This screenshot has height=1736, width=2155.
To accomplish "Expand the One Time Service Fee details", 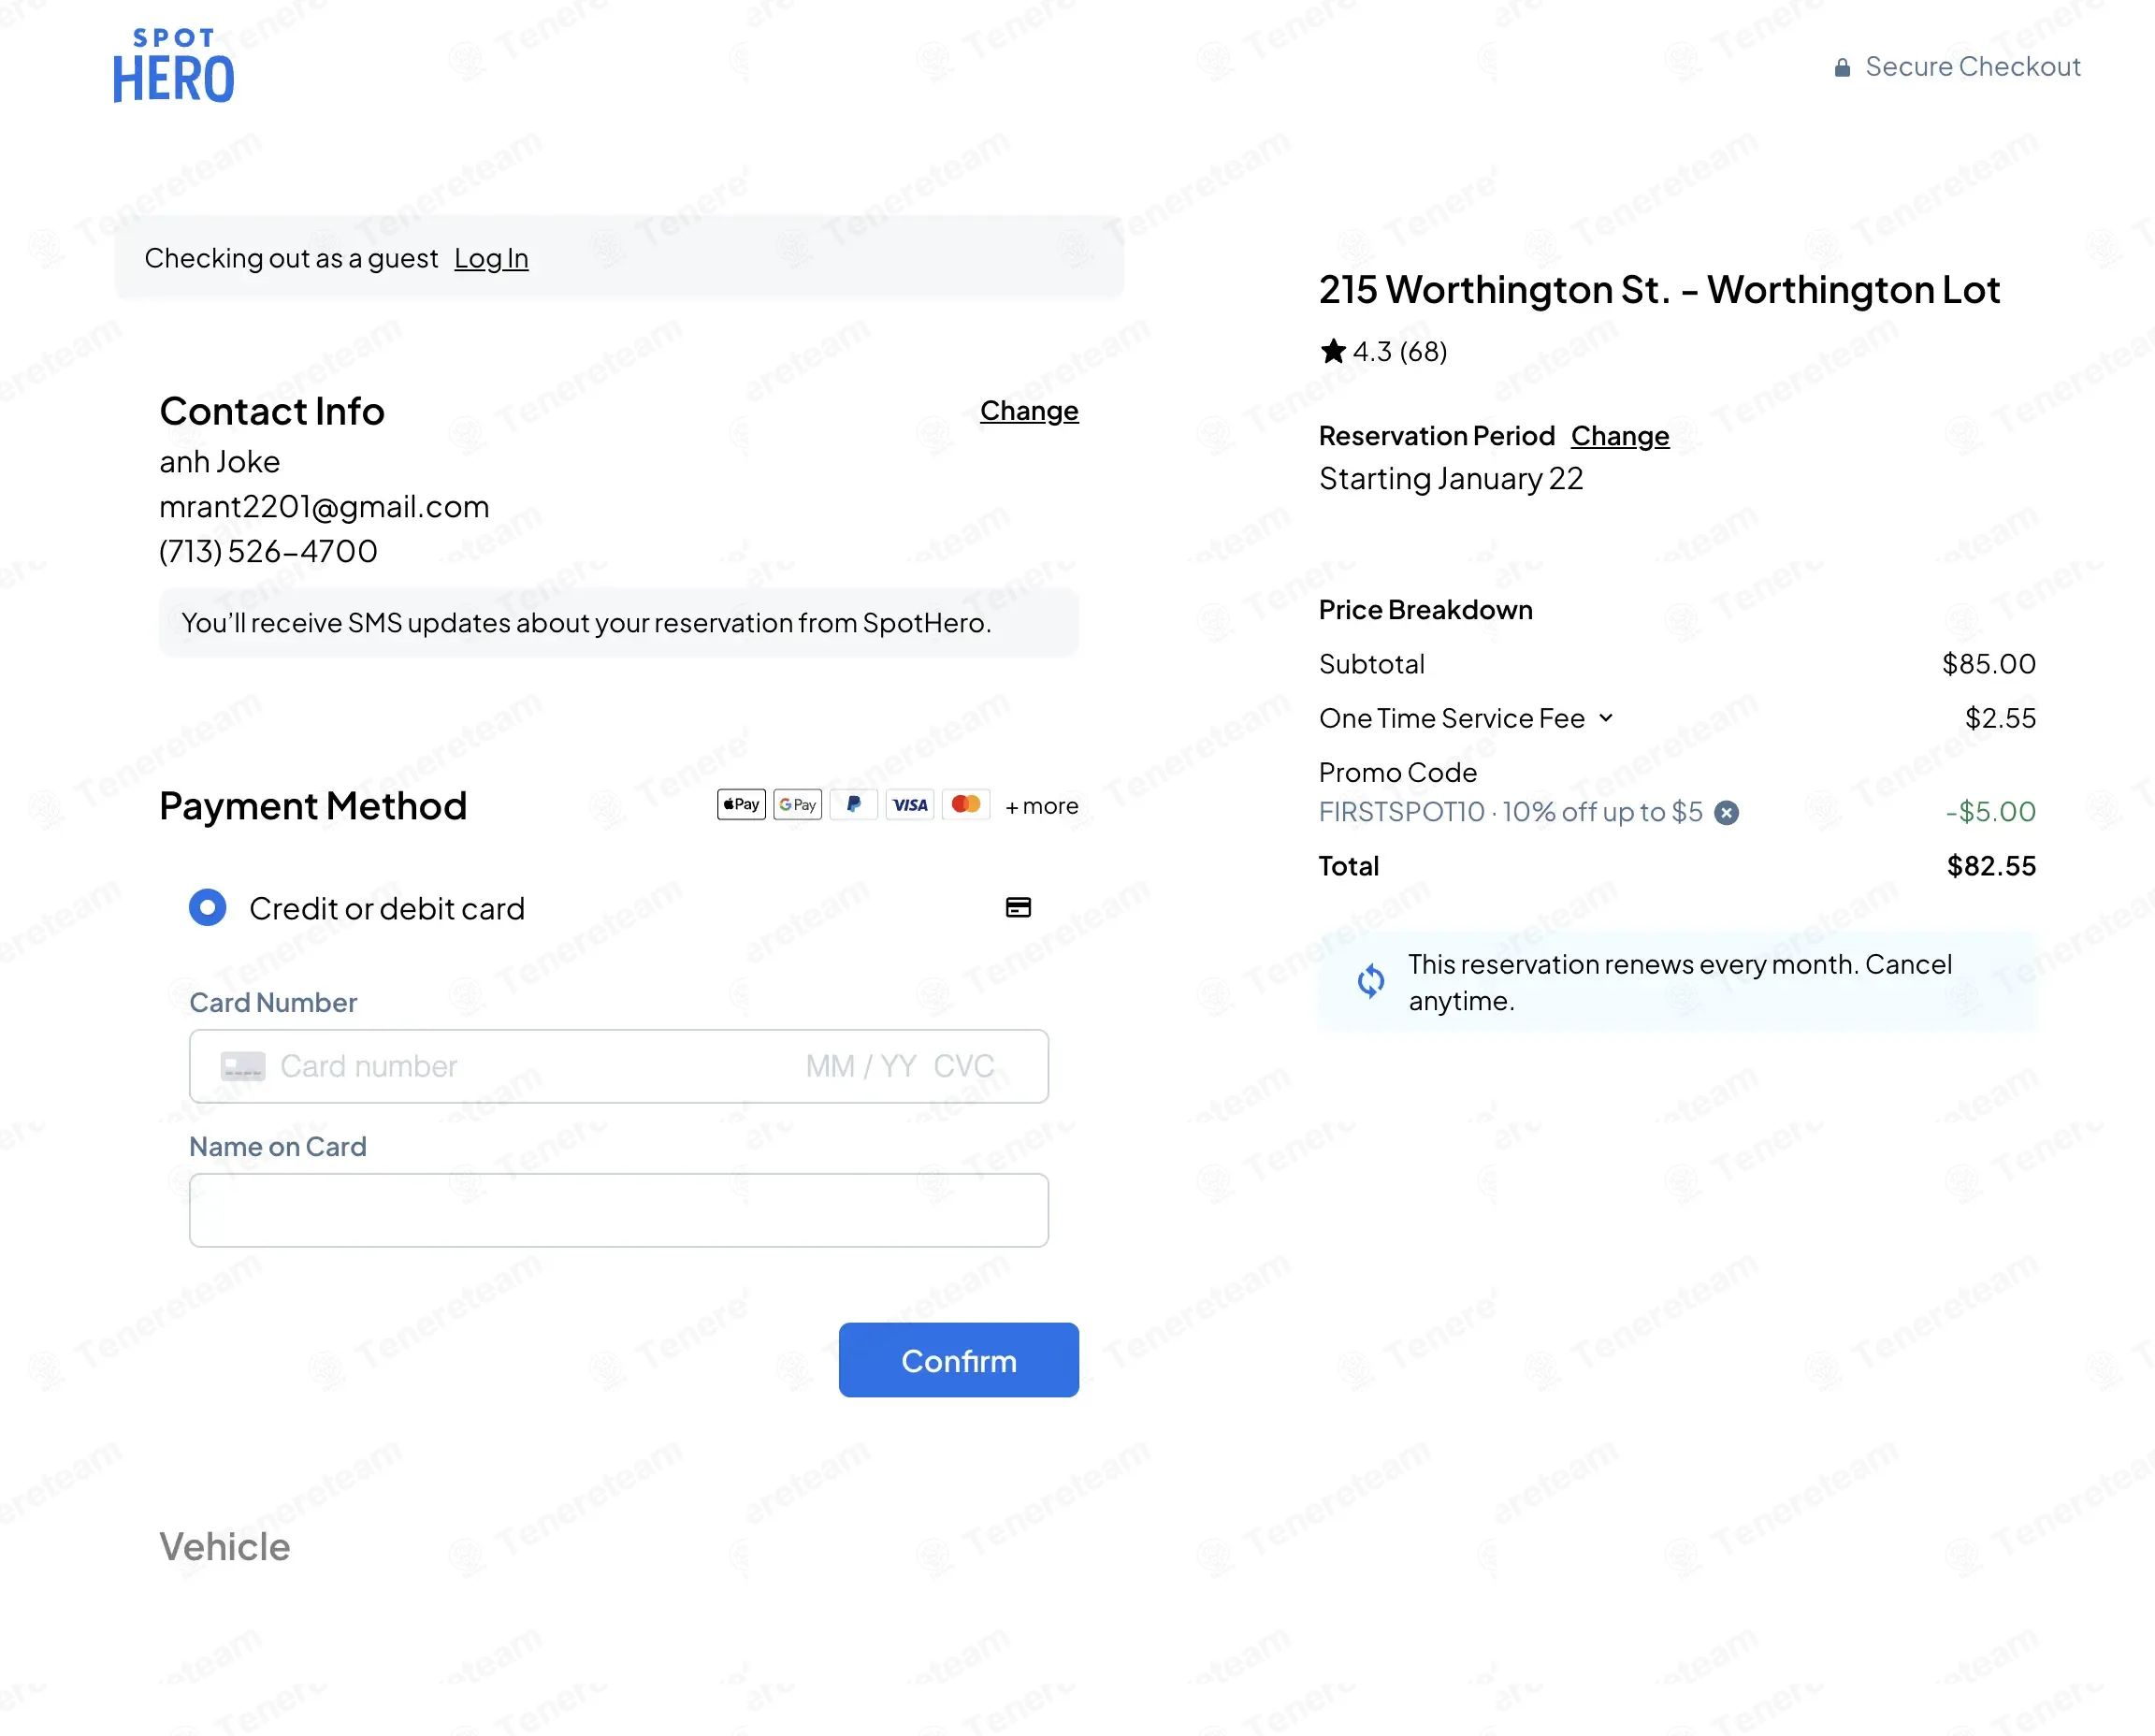I will 1606,718.
